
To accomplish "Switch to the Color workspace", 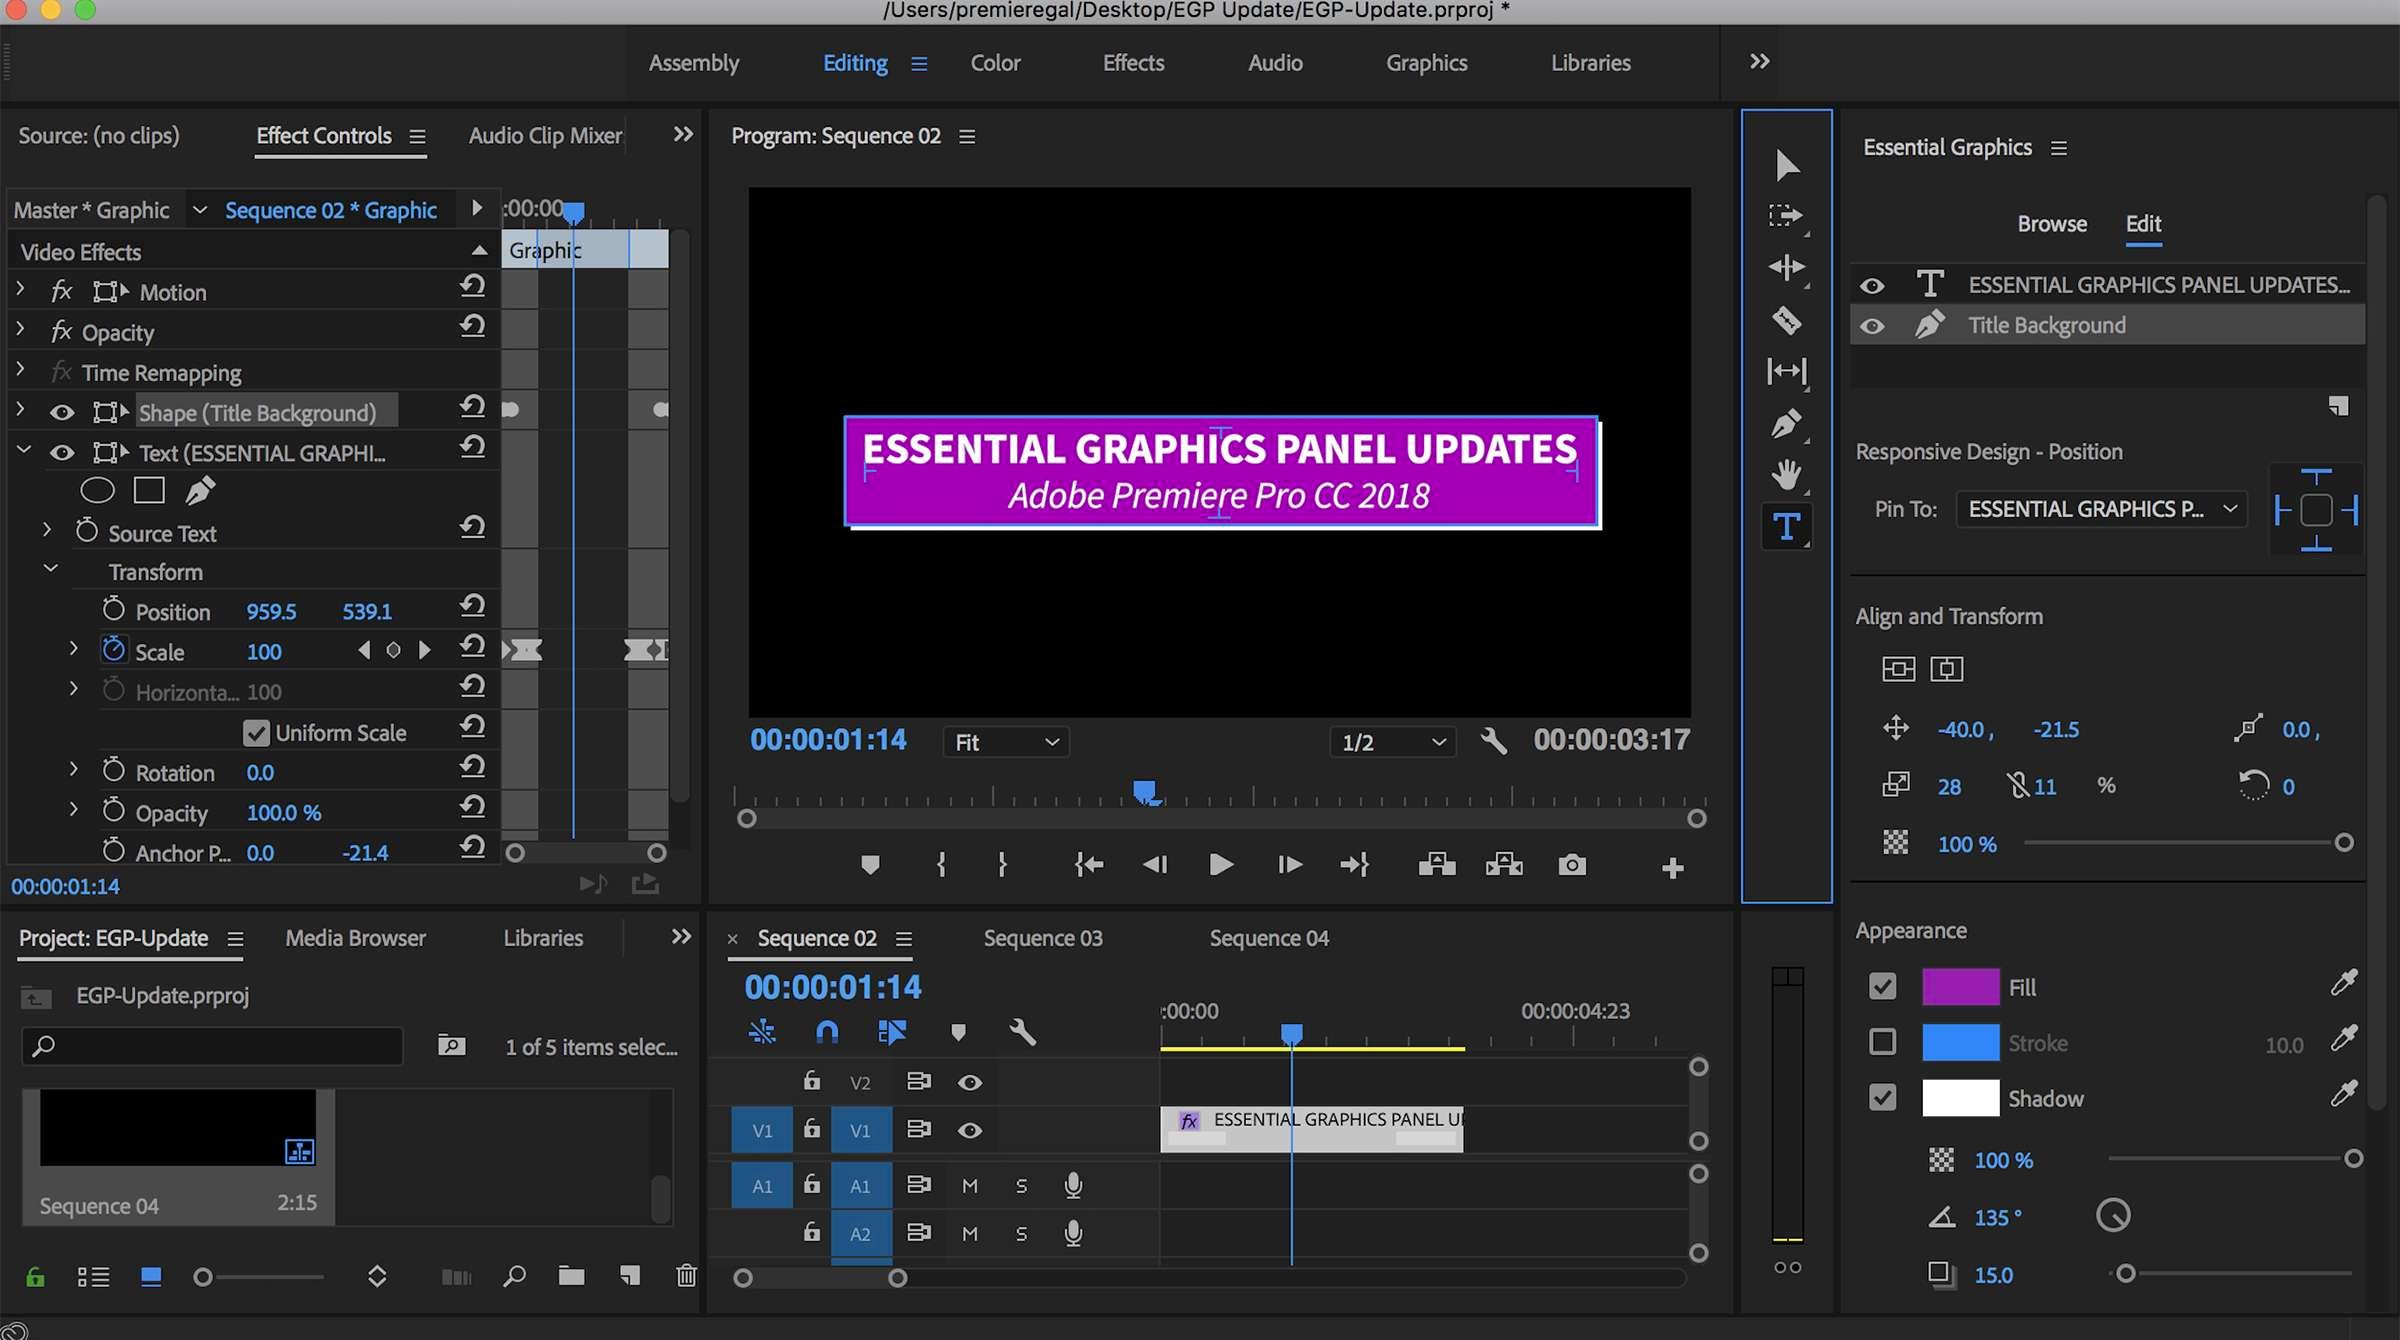I will click(995, 63).
